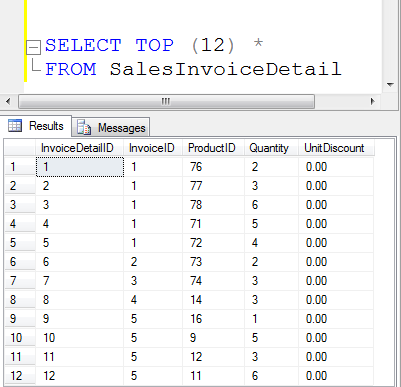Select row header 12 in results grid
401x387 pixels.
(x=20, y=376)
